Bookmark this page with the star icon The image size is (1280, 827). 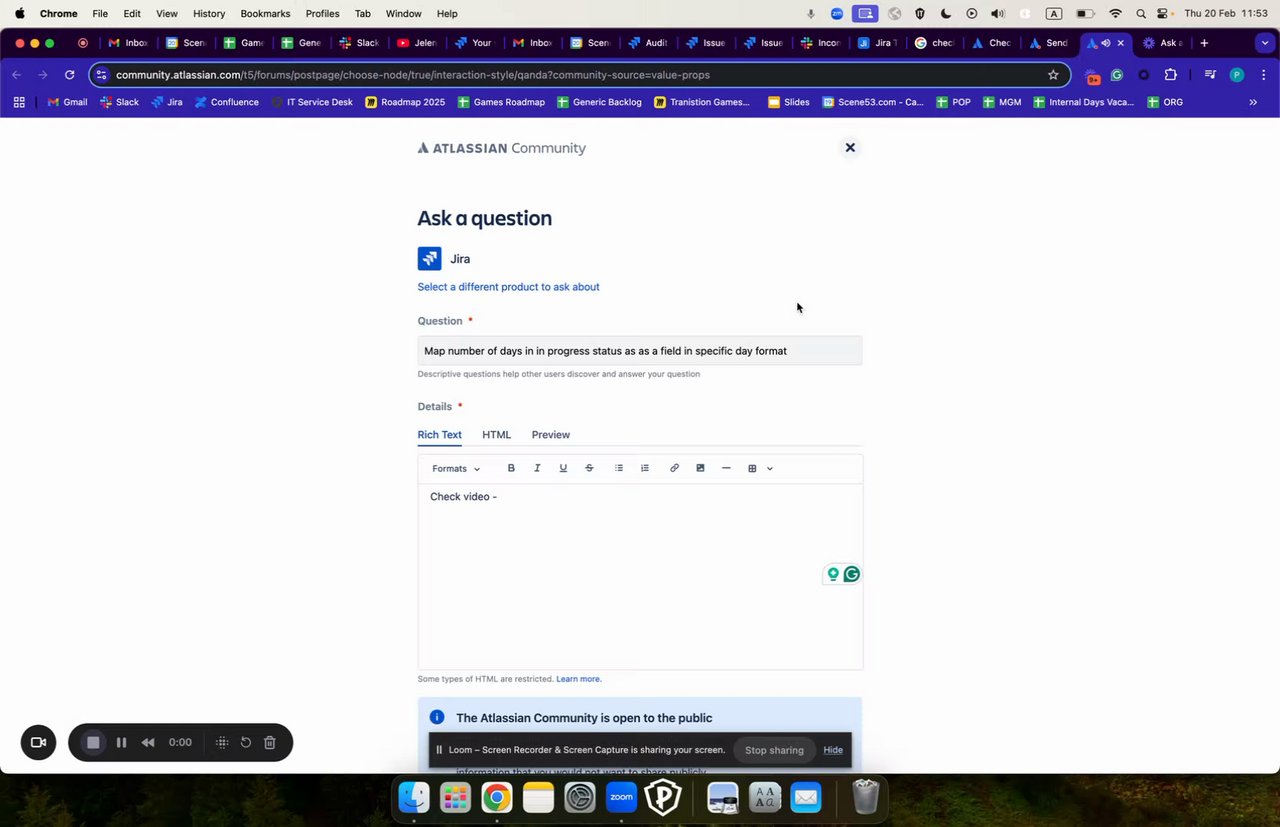coord(1053,75)
